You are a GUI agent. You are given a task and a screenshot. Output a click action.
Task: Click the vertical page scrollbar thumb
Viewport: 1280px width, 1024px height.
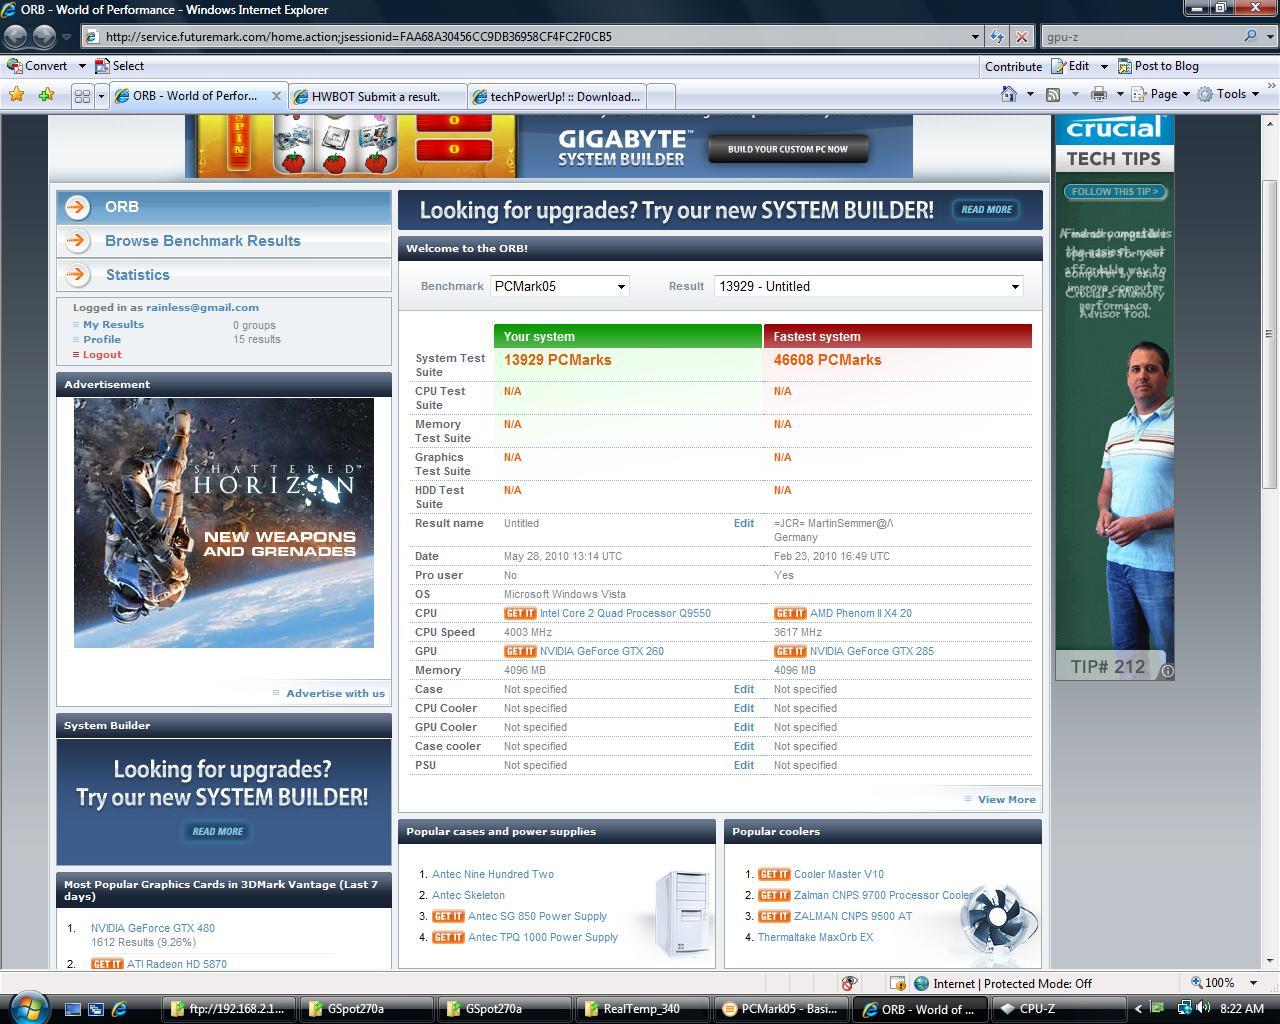tap(1270, 333)
